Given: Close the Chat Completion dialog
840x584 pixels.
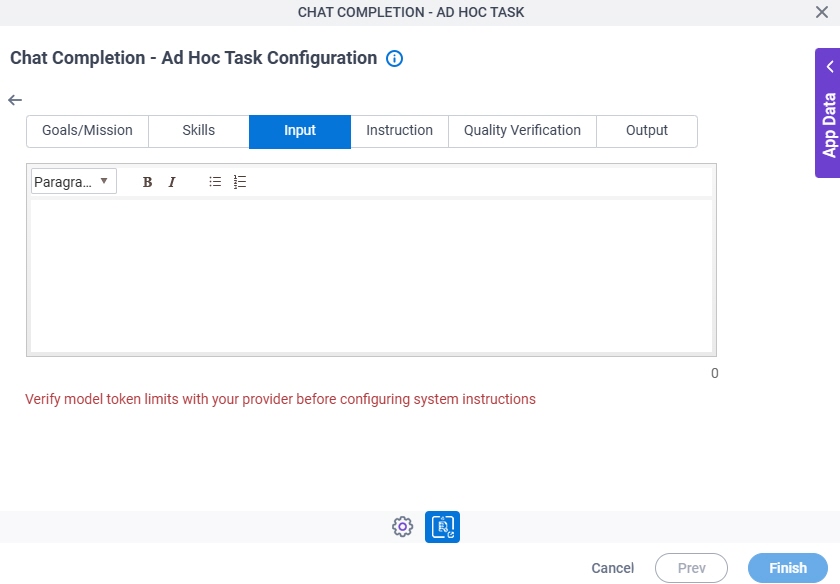Looking at the screenshot, I should 822,12.
